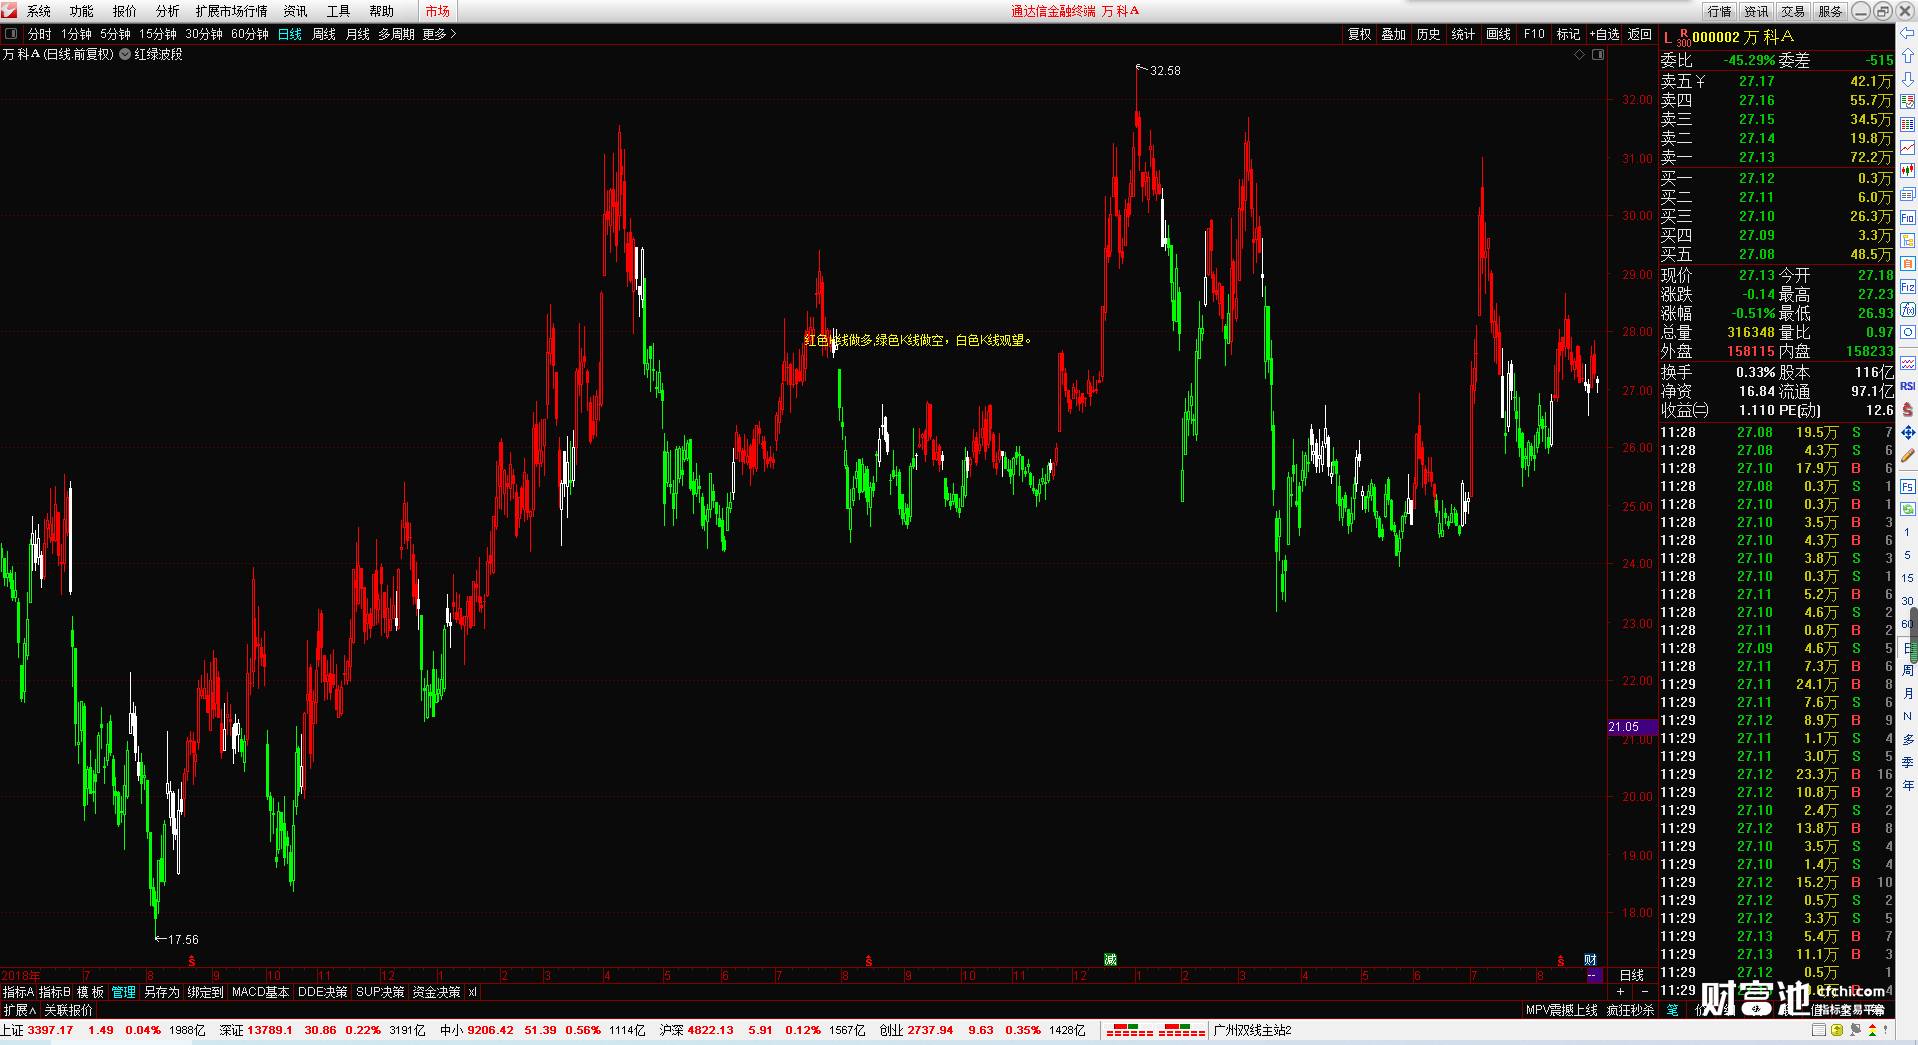Click the green refresh sidebar icon
Image resolution: width=1918 pixels, height=1045 pixels.
(x=1908, y=509)
